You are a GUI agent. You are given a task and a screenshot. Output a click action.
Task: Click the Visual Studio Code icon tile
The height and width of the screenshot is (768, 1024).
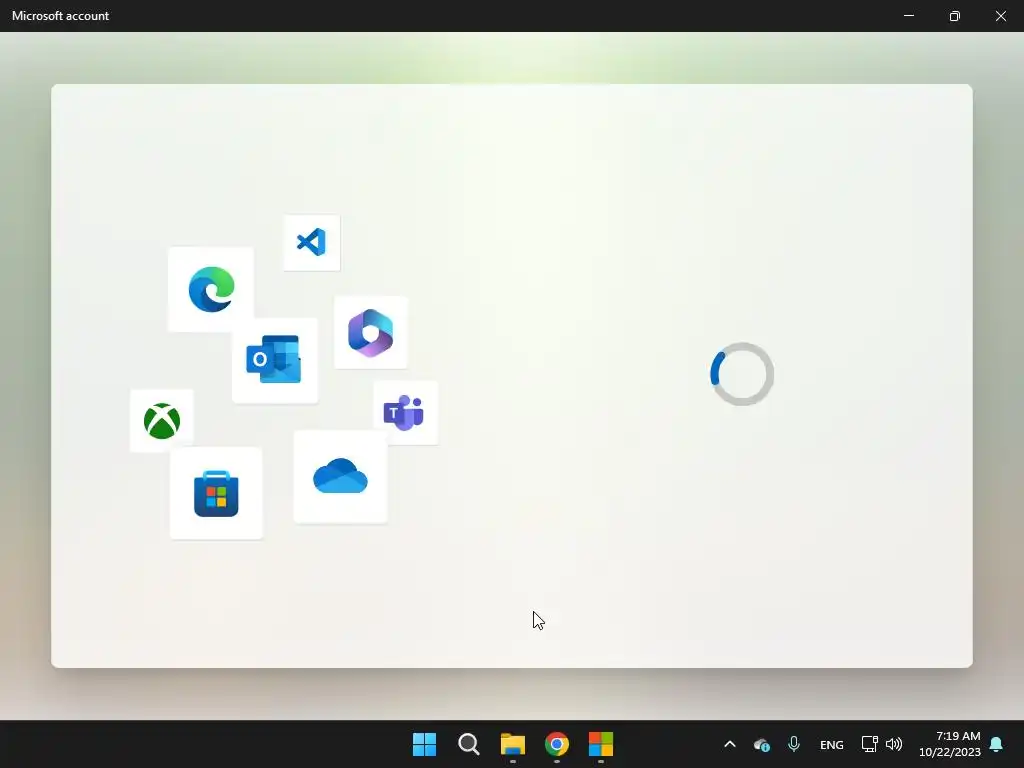click(312, 242)
